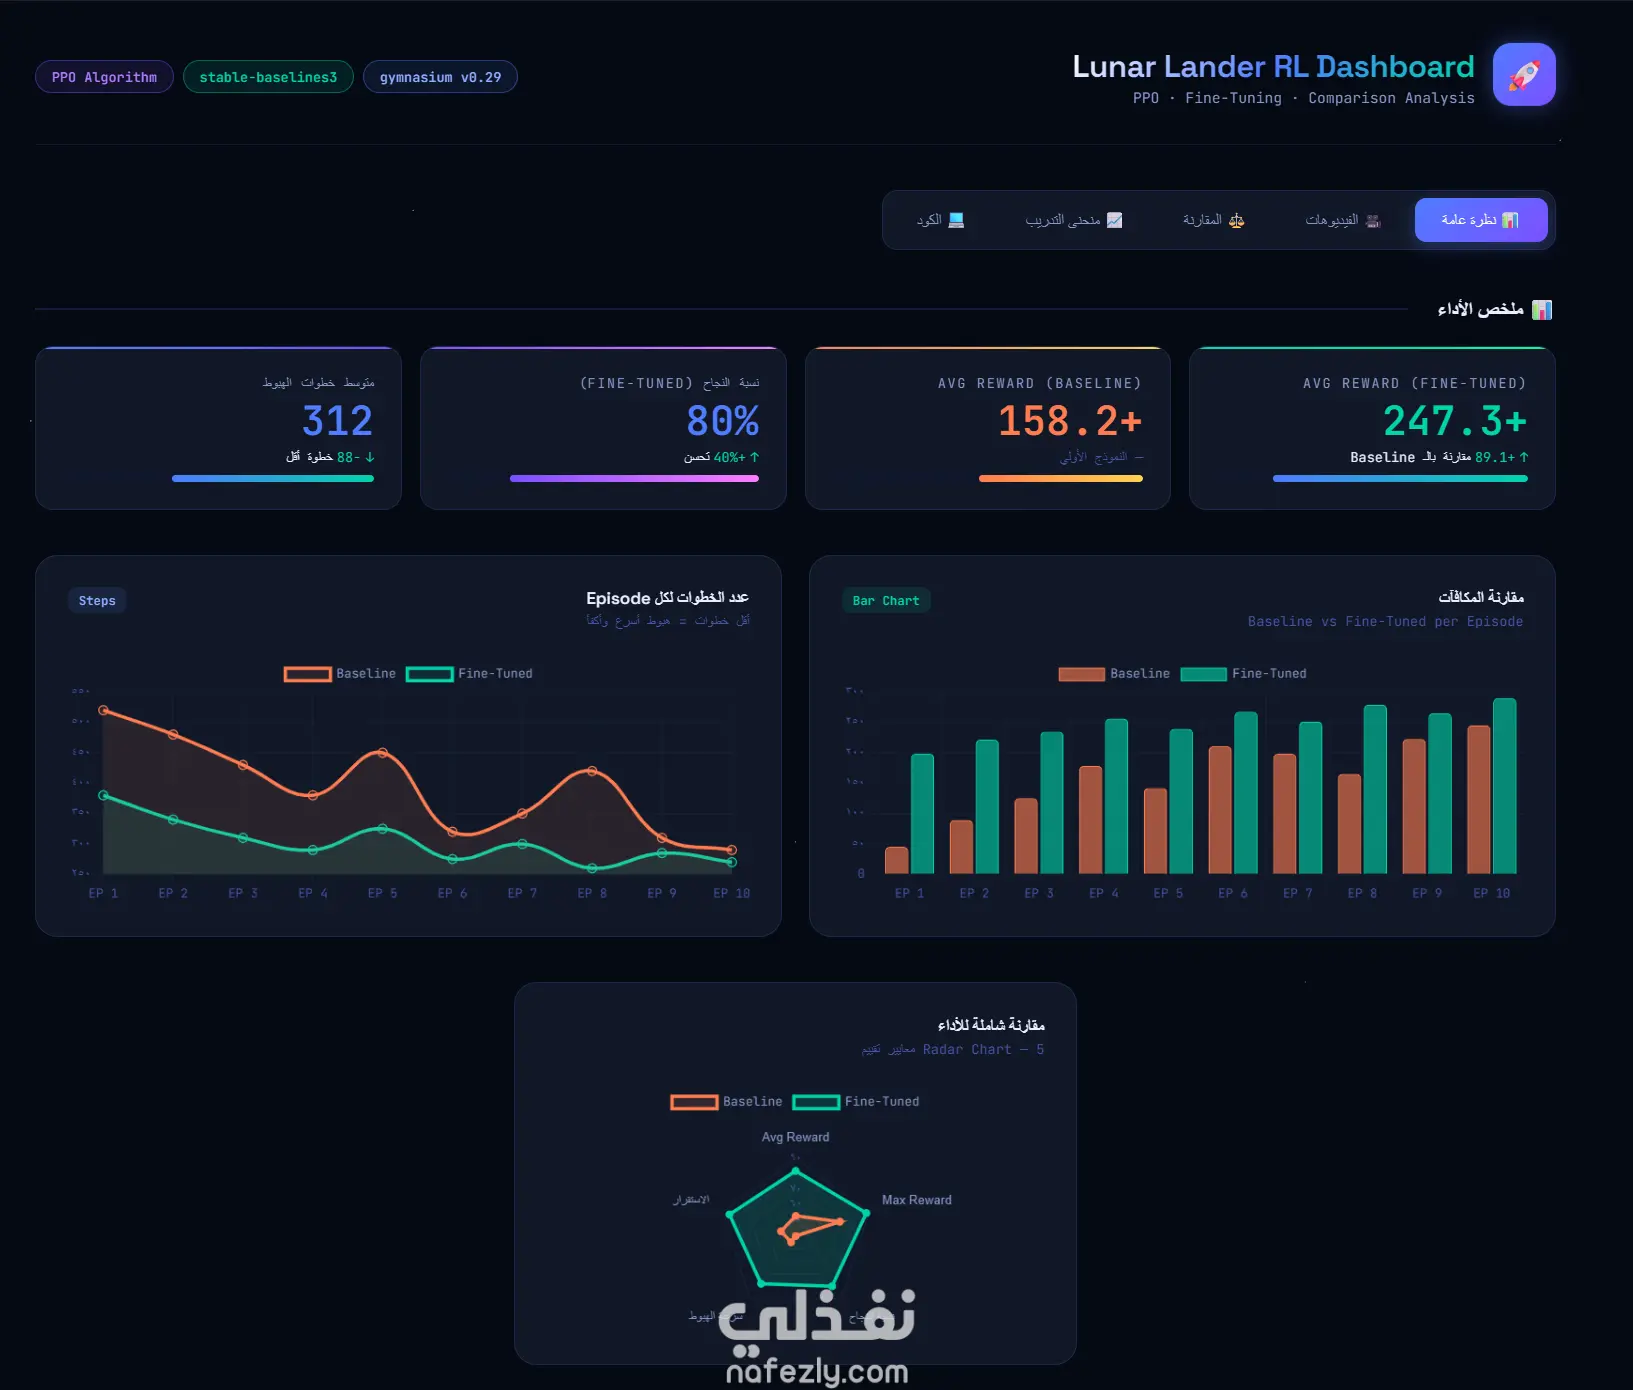
Task: Select the منحنى التدريب training curve tab
Action: point(1074,220)
